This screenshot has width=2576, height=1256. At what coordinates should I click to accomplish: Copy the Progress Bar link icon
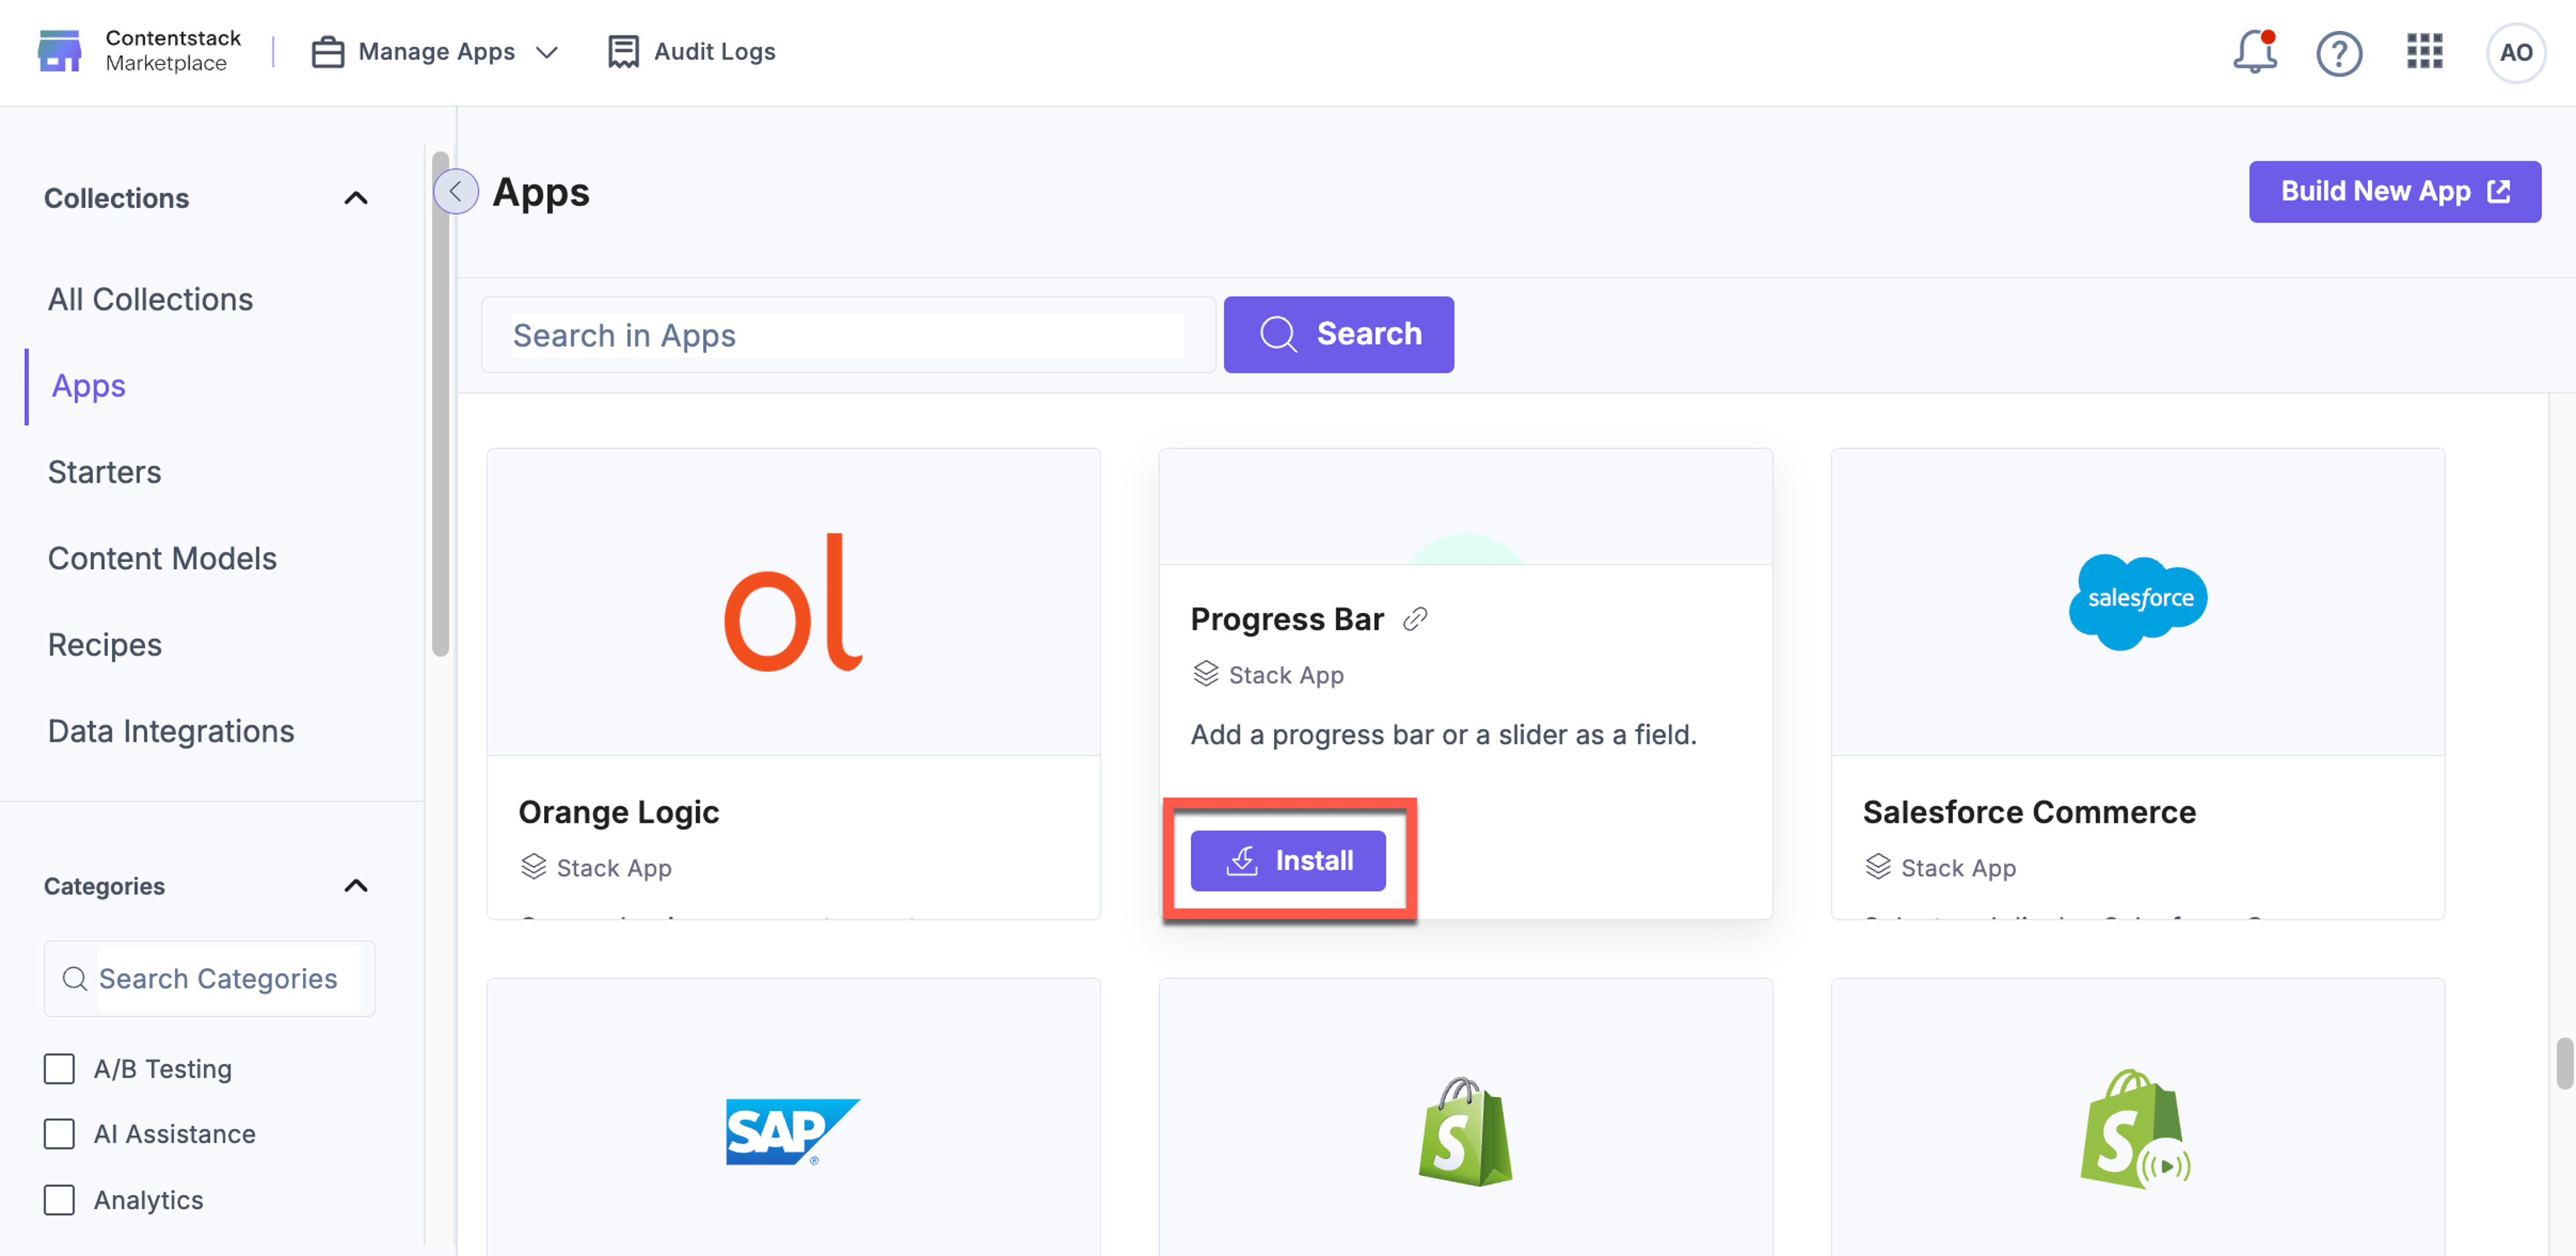(1415, 619)
